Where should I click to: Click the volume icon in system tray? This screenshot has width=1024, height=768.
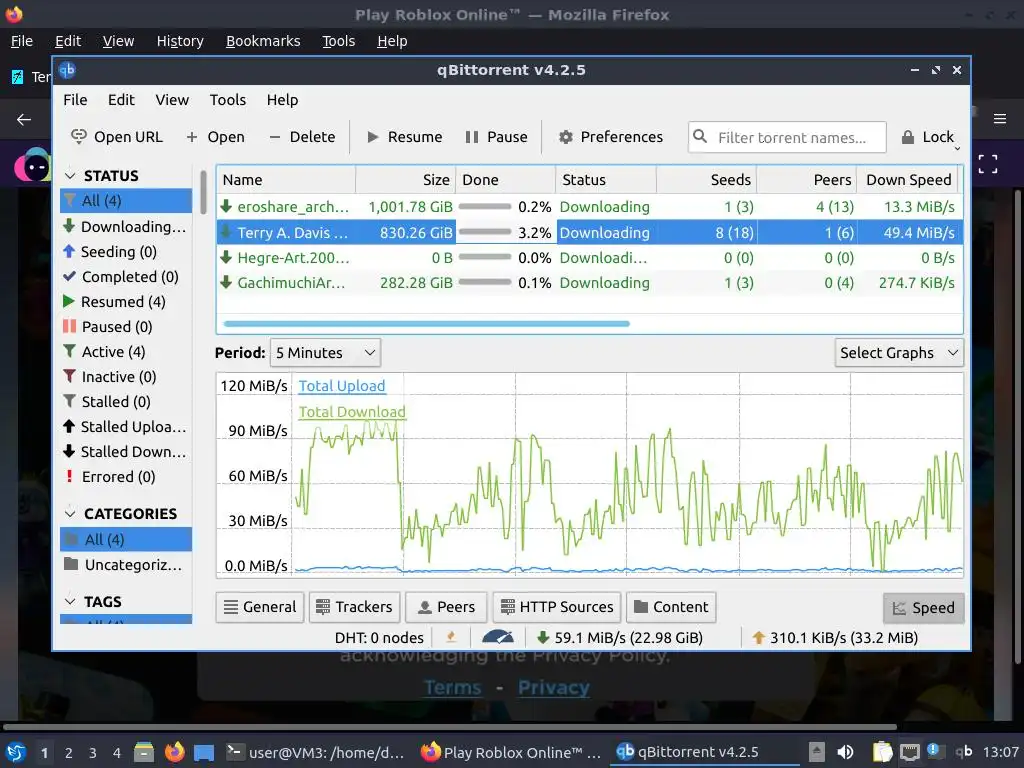pyautogui.click(x=845, y=752)
